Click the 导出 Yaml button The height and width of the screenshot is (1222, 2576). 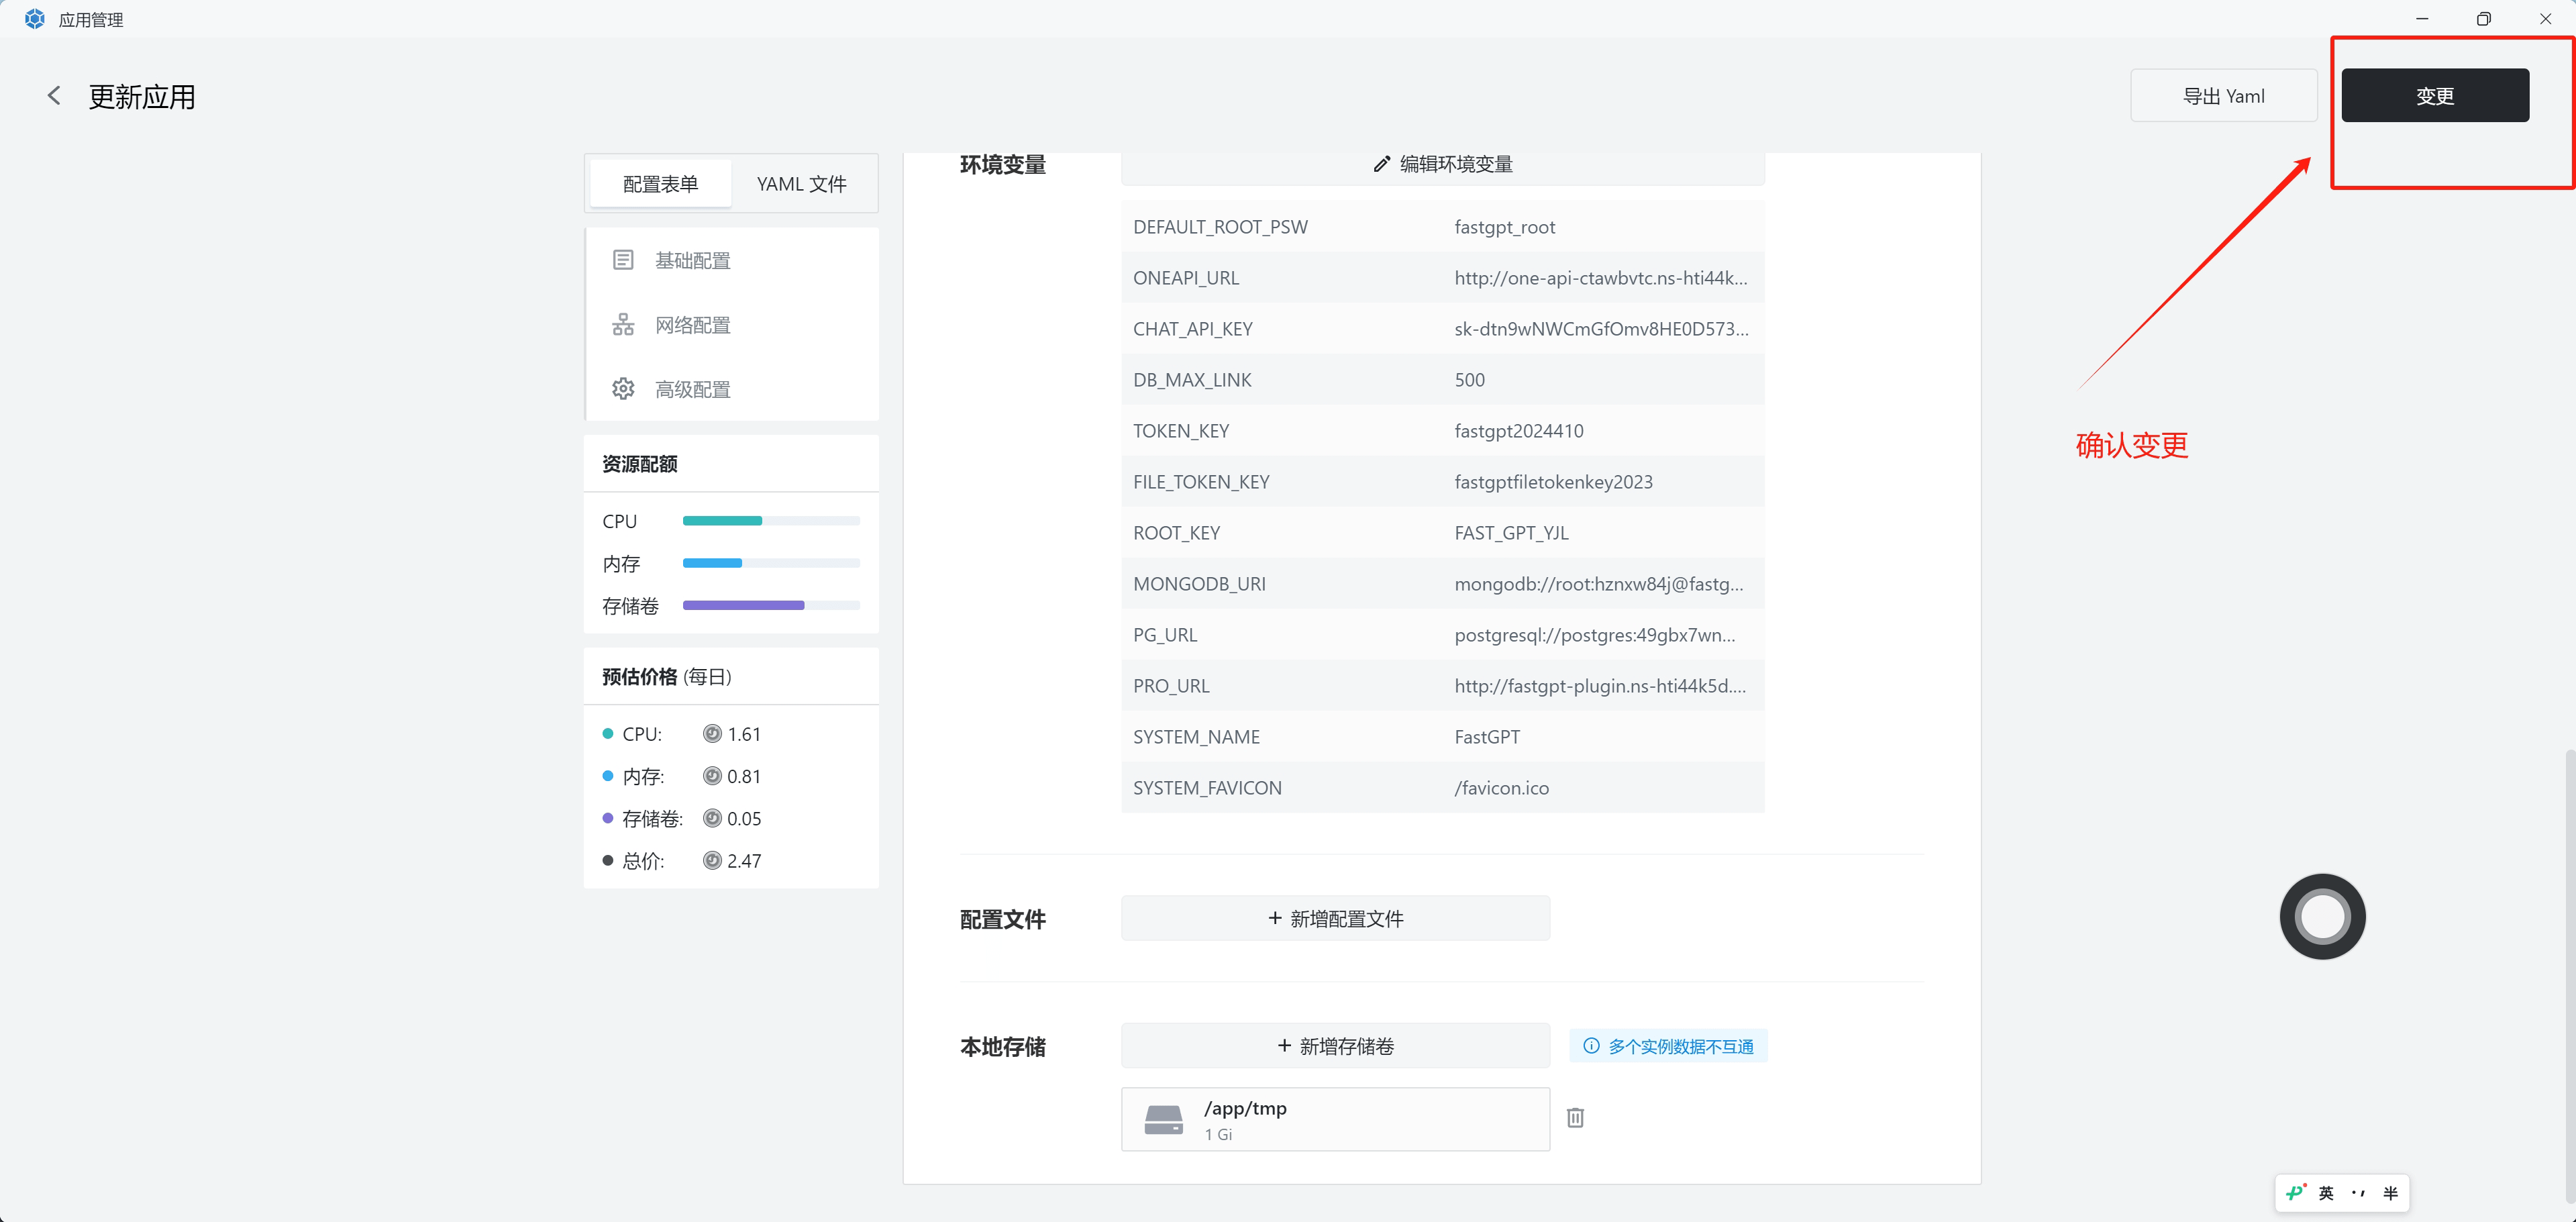pos(2223,96)
